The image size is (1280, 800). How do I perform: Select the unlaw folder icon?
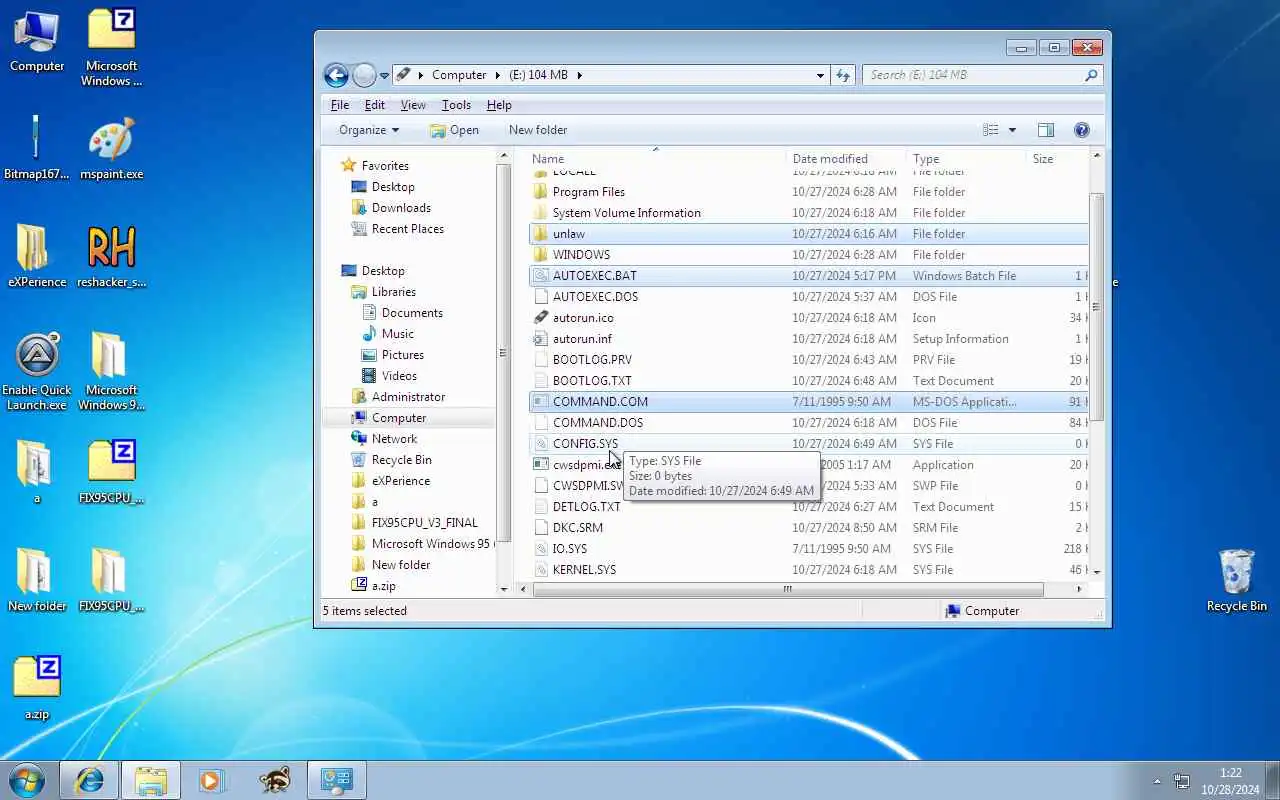541,234
